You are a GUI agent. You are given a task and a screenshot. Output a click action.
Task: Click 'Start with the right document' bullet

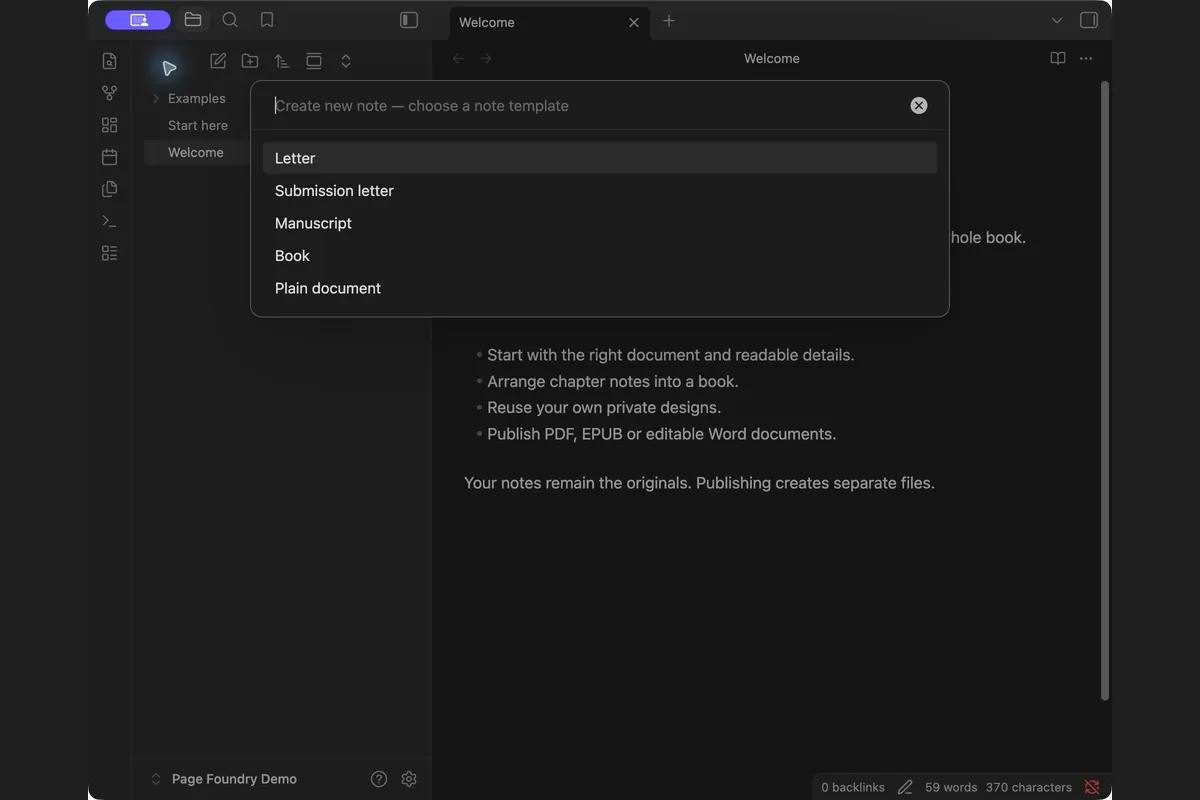point(670,355)
